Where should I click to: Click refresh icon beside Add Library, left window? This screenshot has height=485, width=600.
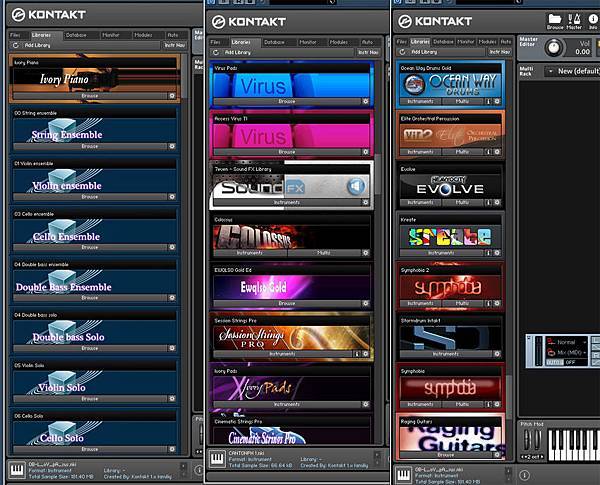pyautogui.click(x=16, y=45)
